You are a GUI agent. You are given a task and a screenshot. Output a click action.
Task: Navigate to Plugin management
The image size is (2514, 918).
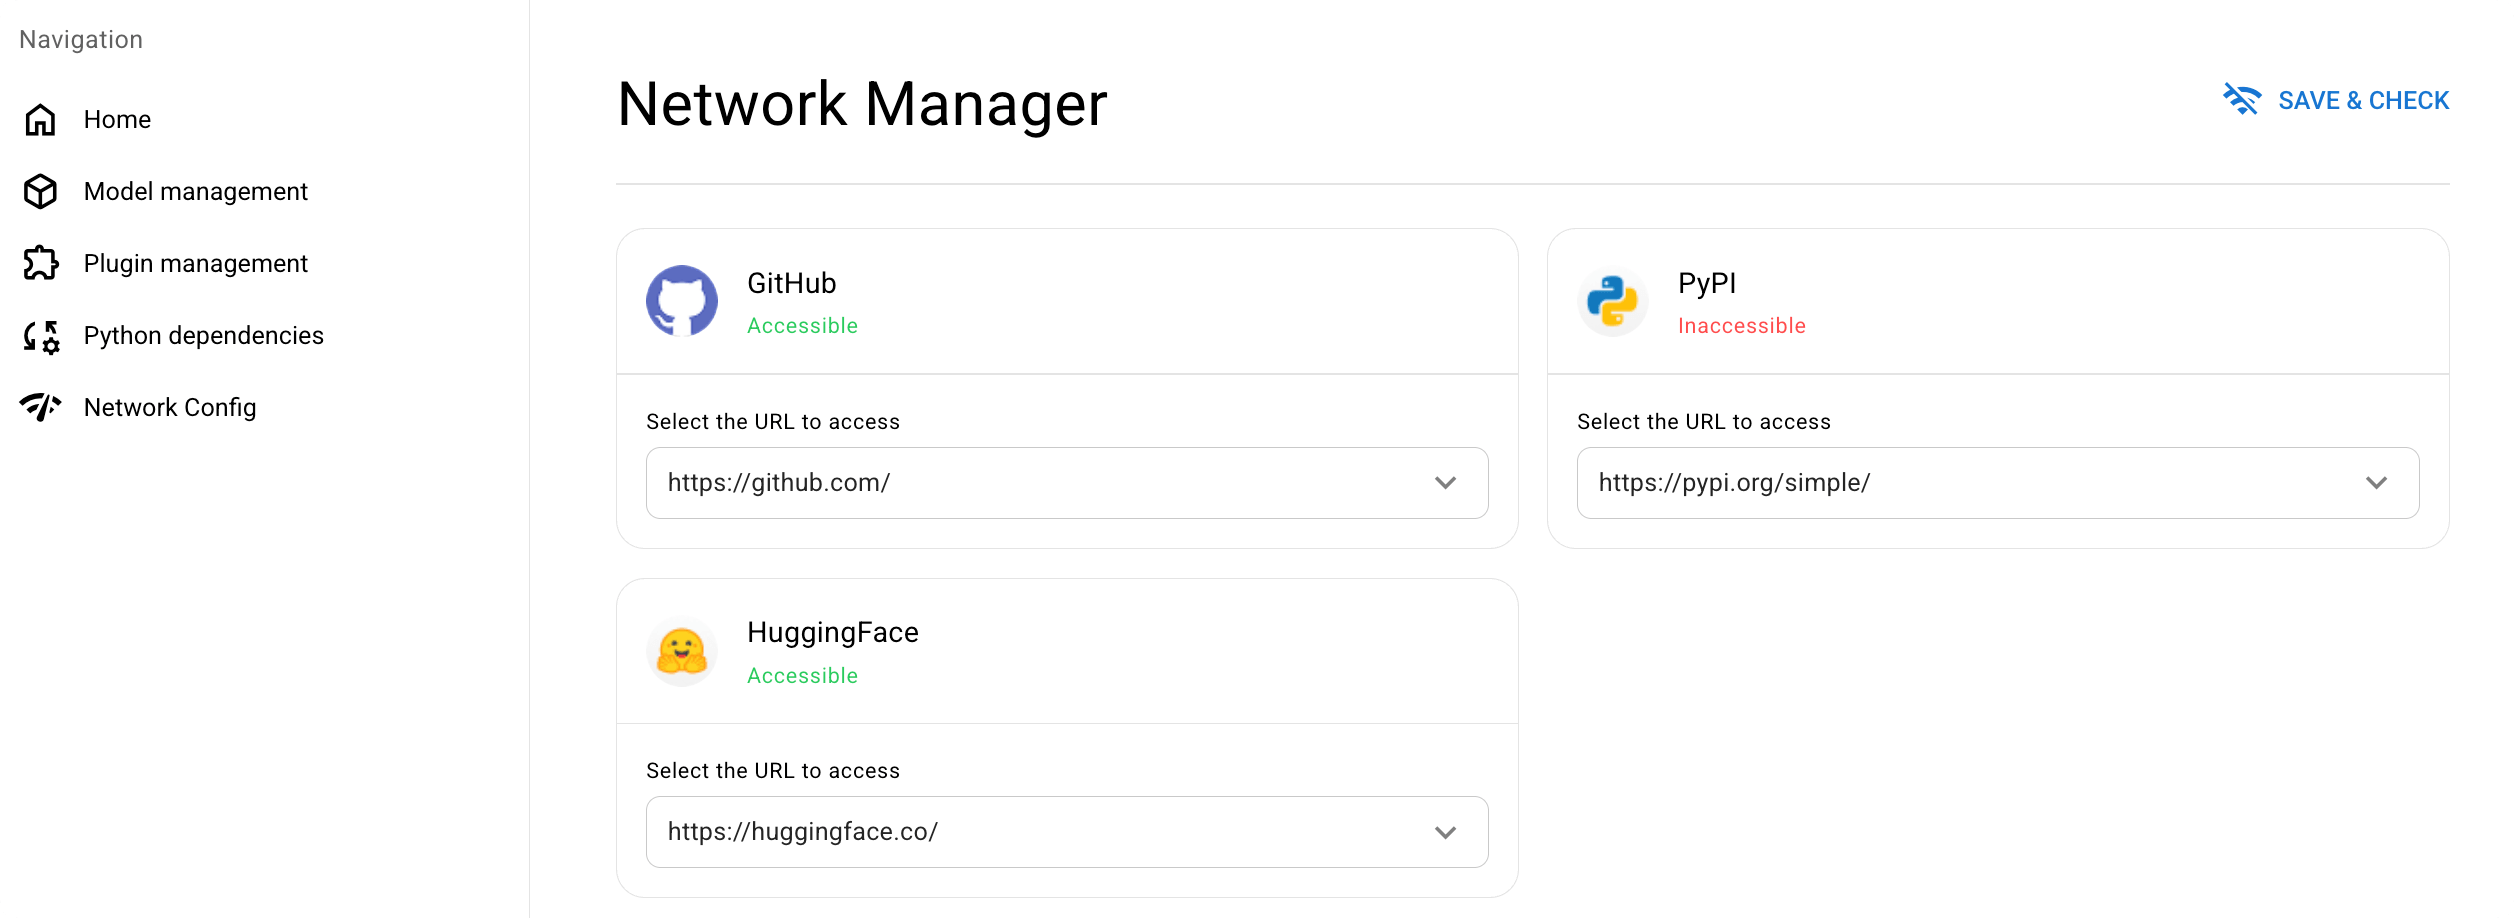195,263
